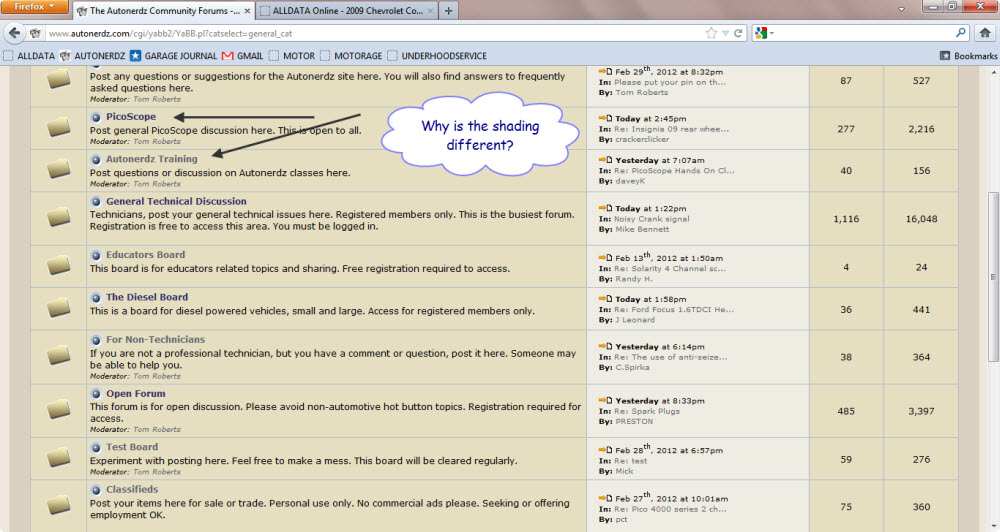Open the AUTONERDZ bookmark
This screenshot has height=532, width=1000.
[x=92, y=56]
